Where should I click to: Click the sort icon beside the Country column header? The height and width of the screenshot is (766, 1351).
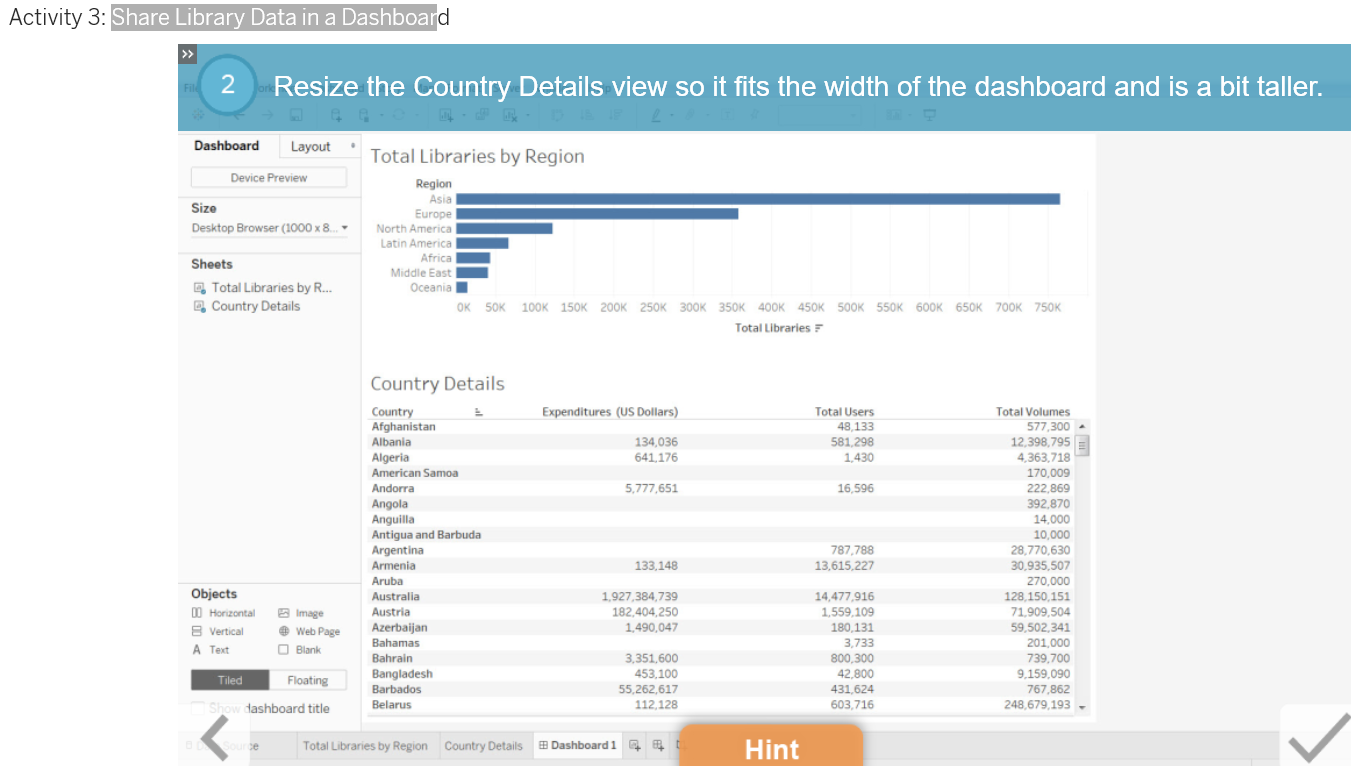pyautogui.click(x=478, y=410)
